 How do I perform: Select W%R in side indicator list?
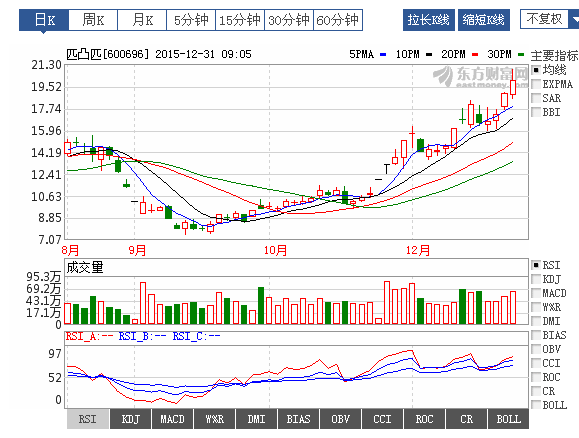coord(537,307)
